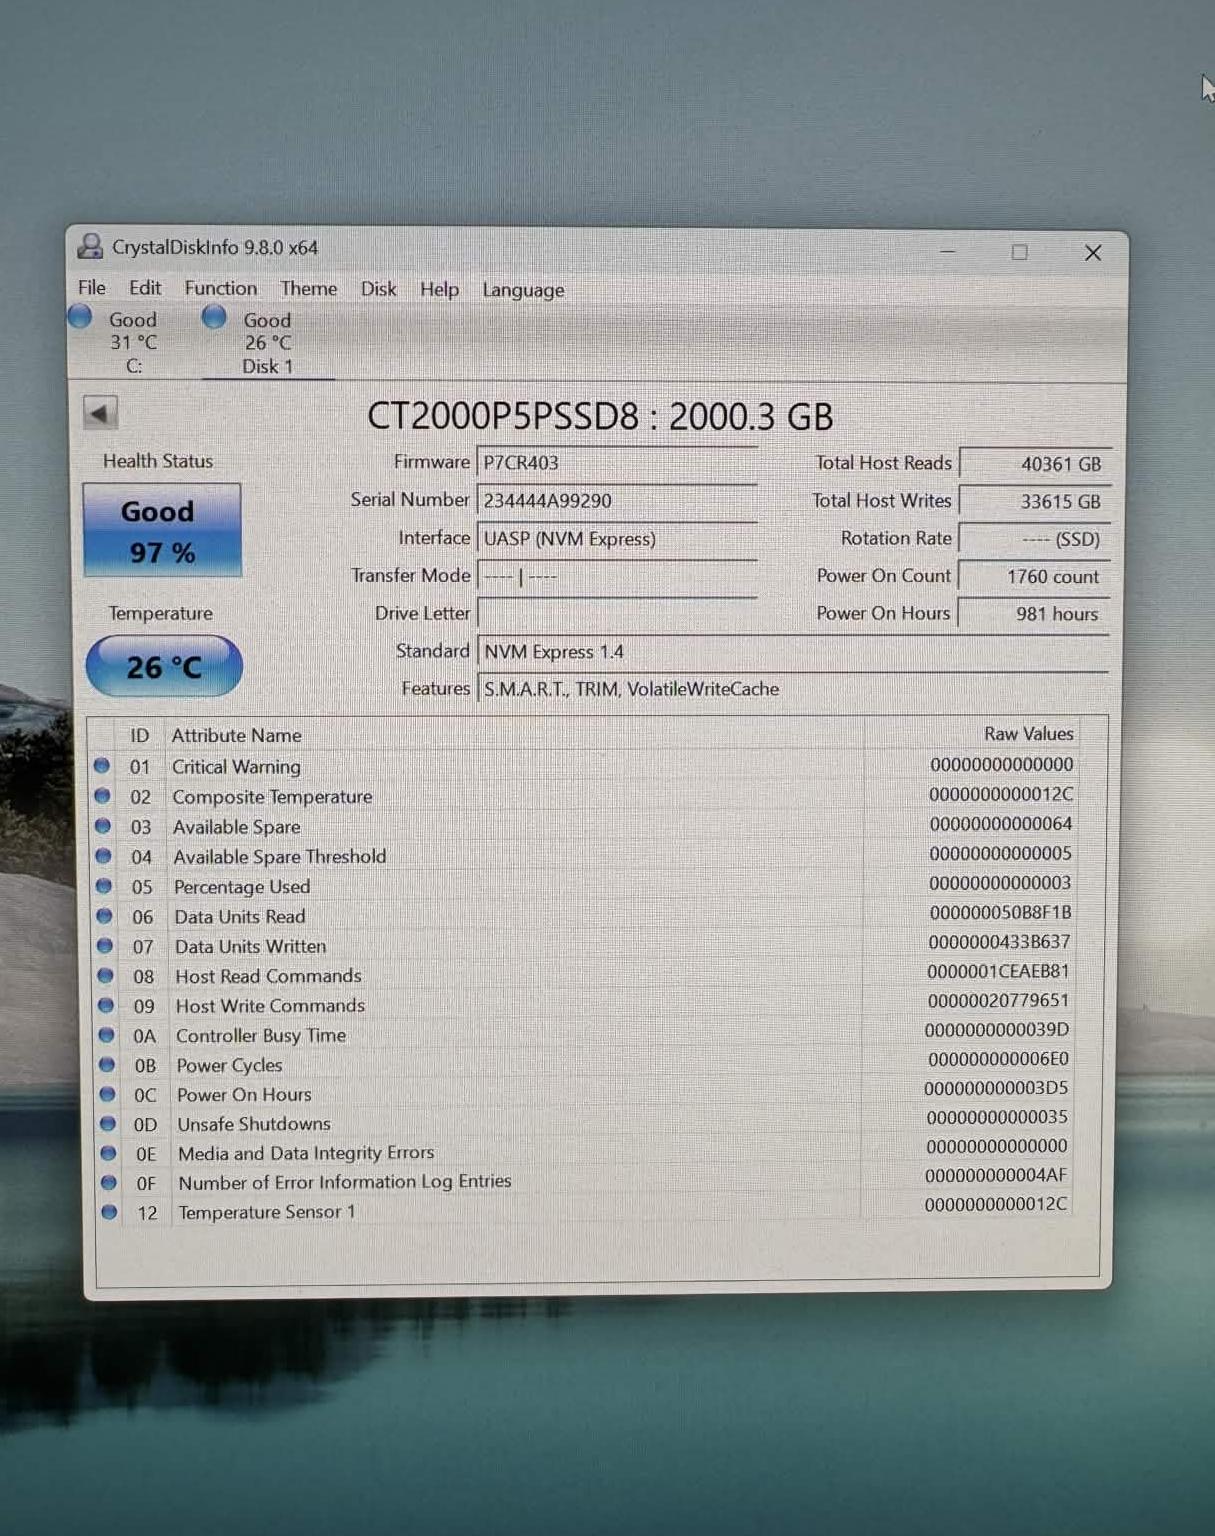Open the Edit menu
Screen dimensions: 1215x1536
pos(145,288)
